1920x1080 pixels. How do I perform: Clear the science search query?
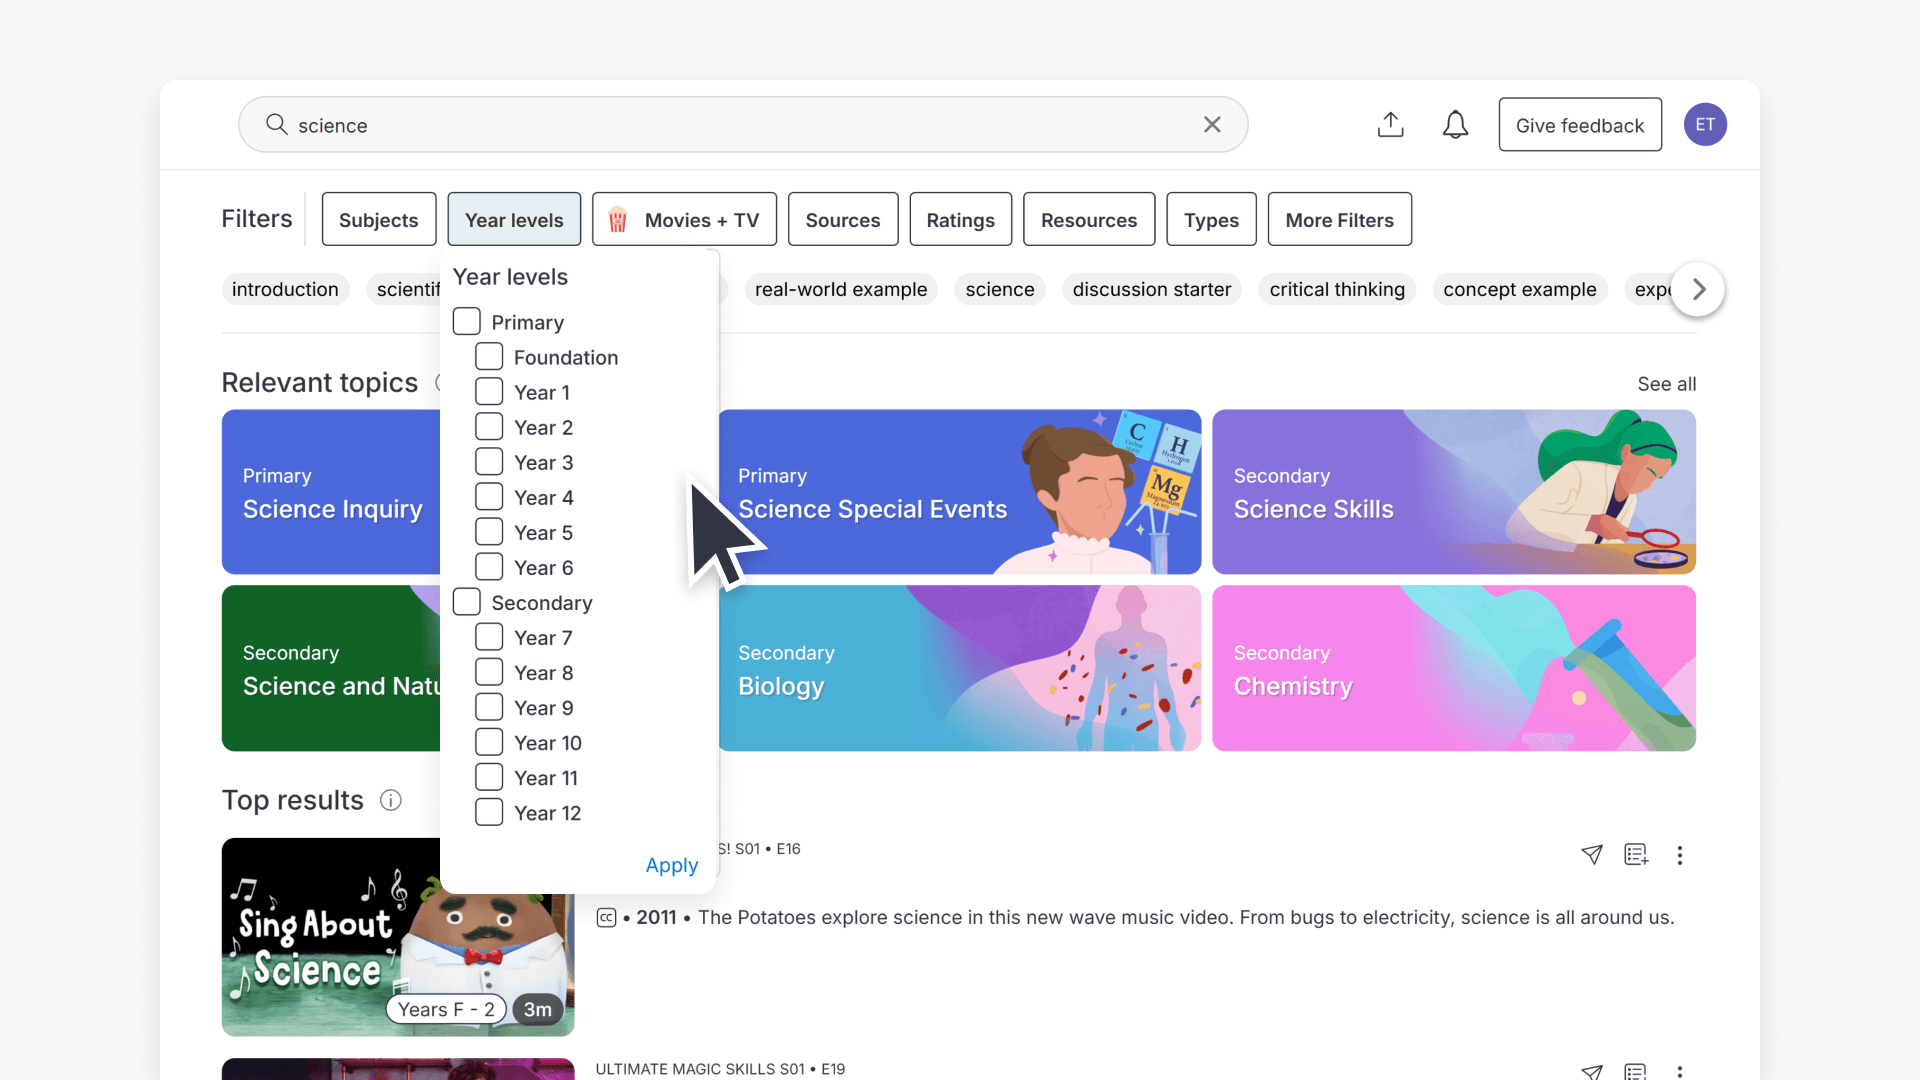pyautogui.click(x=1211, y=124)
